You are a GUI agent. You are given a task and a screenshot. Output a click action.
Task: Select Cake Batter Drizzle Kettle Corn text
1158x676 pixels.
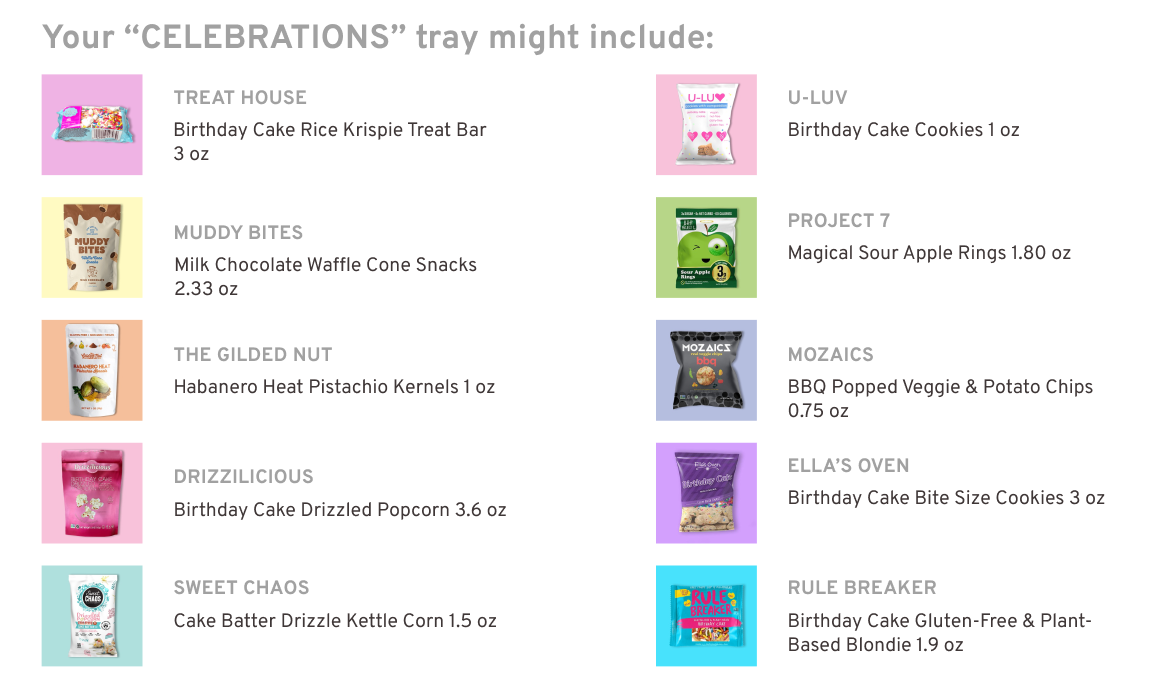point(335,621)
